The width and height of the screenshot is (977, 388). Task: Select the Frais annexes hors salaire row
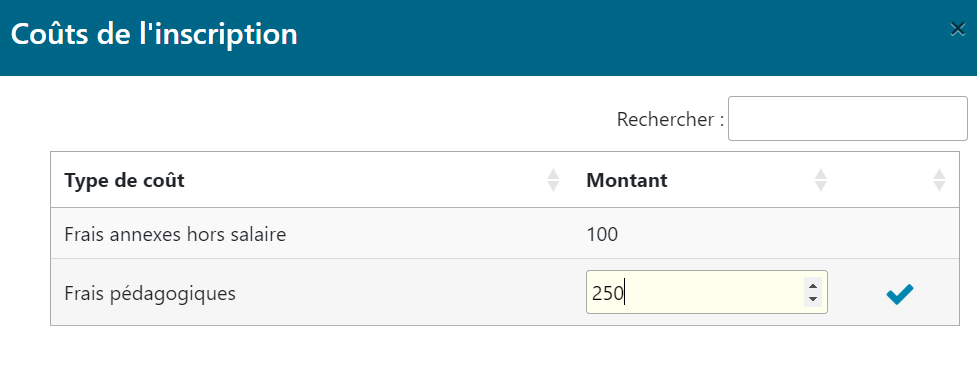505,234
